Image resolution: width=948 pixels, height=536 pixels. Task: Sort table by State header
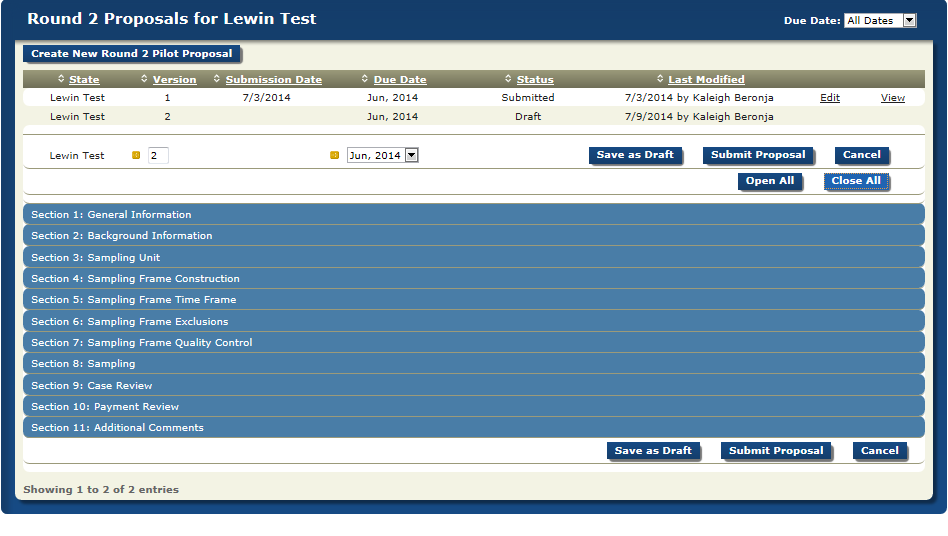[x=84, y=79]
